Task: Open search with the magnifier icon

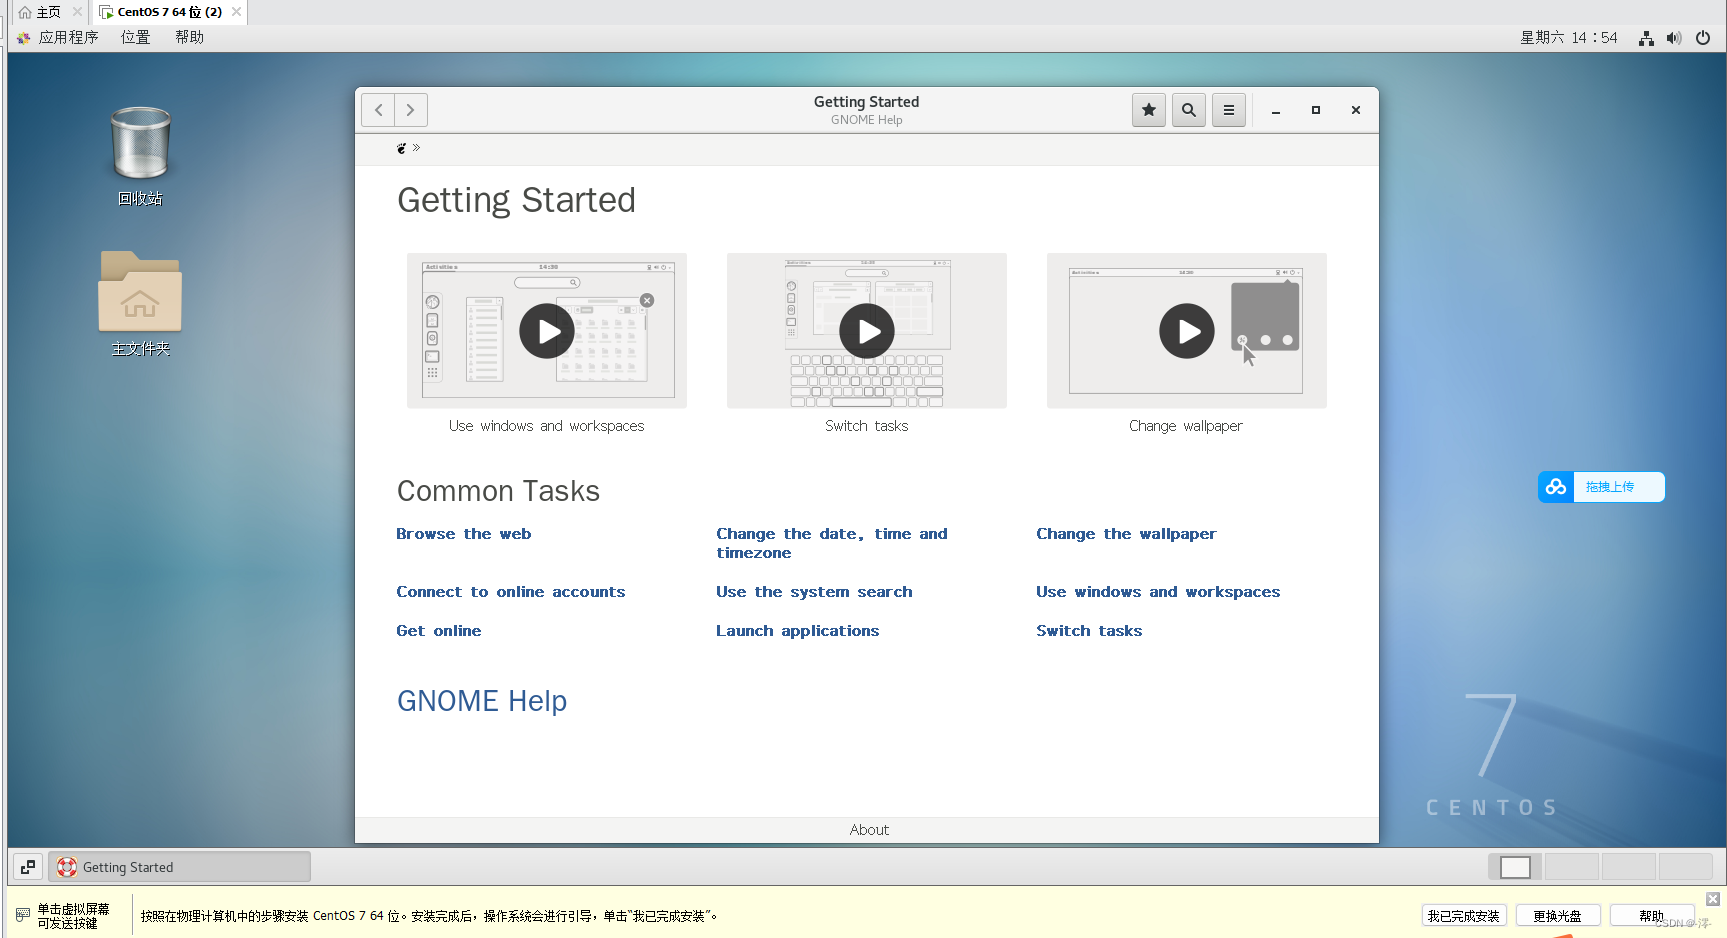Action: [1189, 110]
